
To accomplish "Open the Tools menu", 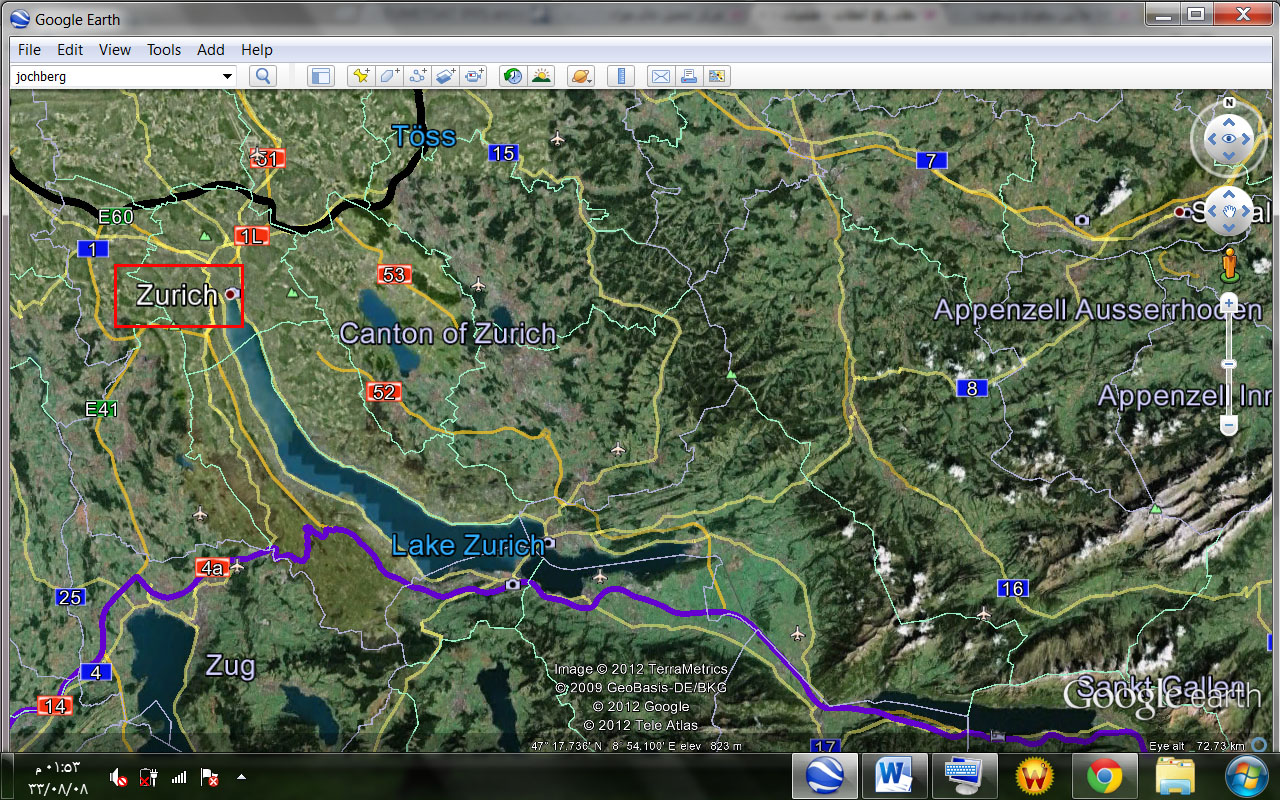I will click(164, 49).
